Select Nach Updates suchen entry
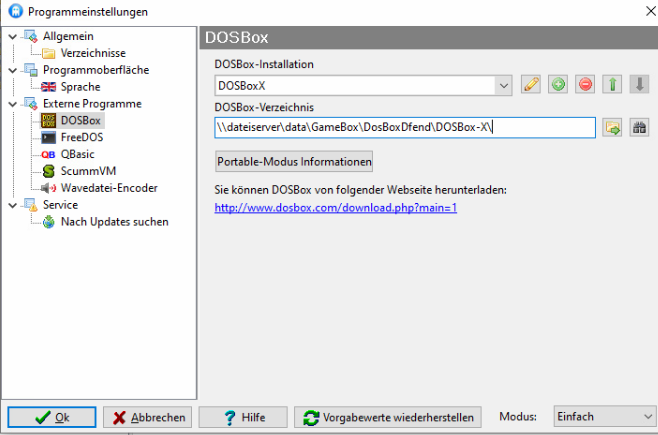 point(114,221)
